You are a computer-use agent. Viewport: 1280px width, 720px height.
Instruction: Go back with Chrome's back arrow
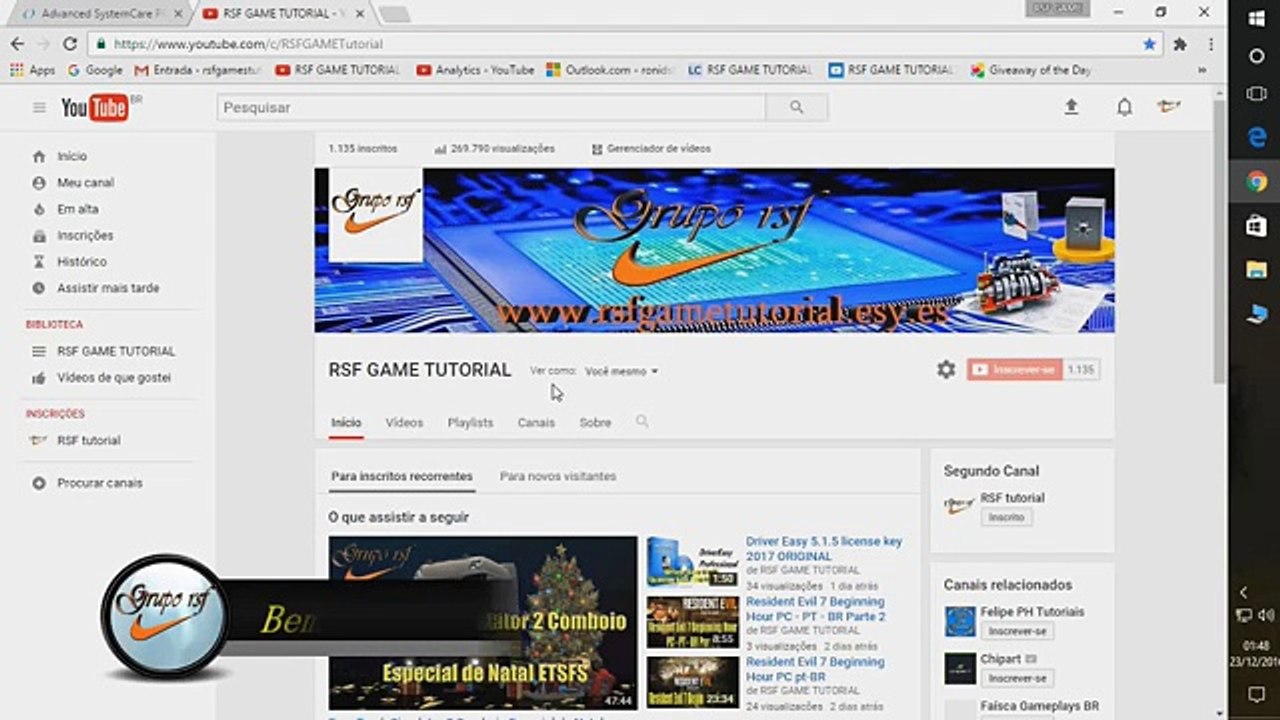click(x=17, y=44)
